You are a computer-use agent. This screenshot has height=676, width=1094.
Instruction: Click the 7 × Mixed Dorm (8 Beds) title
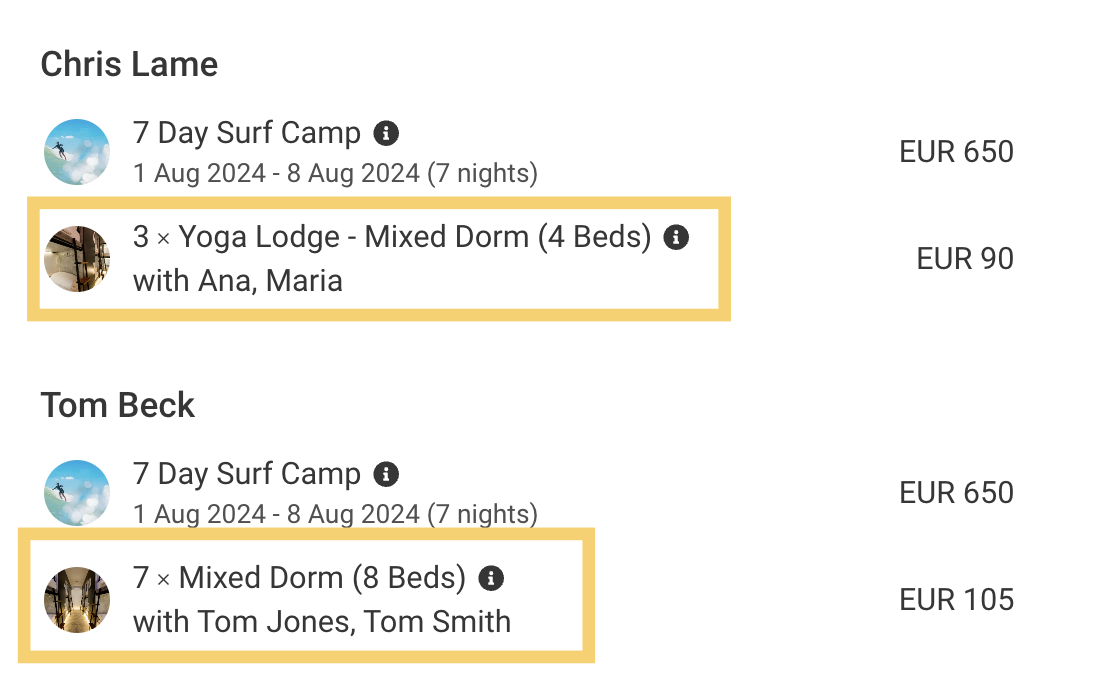[x=300, y=578]
